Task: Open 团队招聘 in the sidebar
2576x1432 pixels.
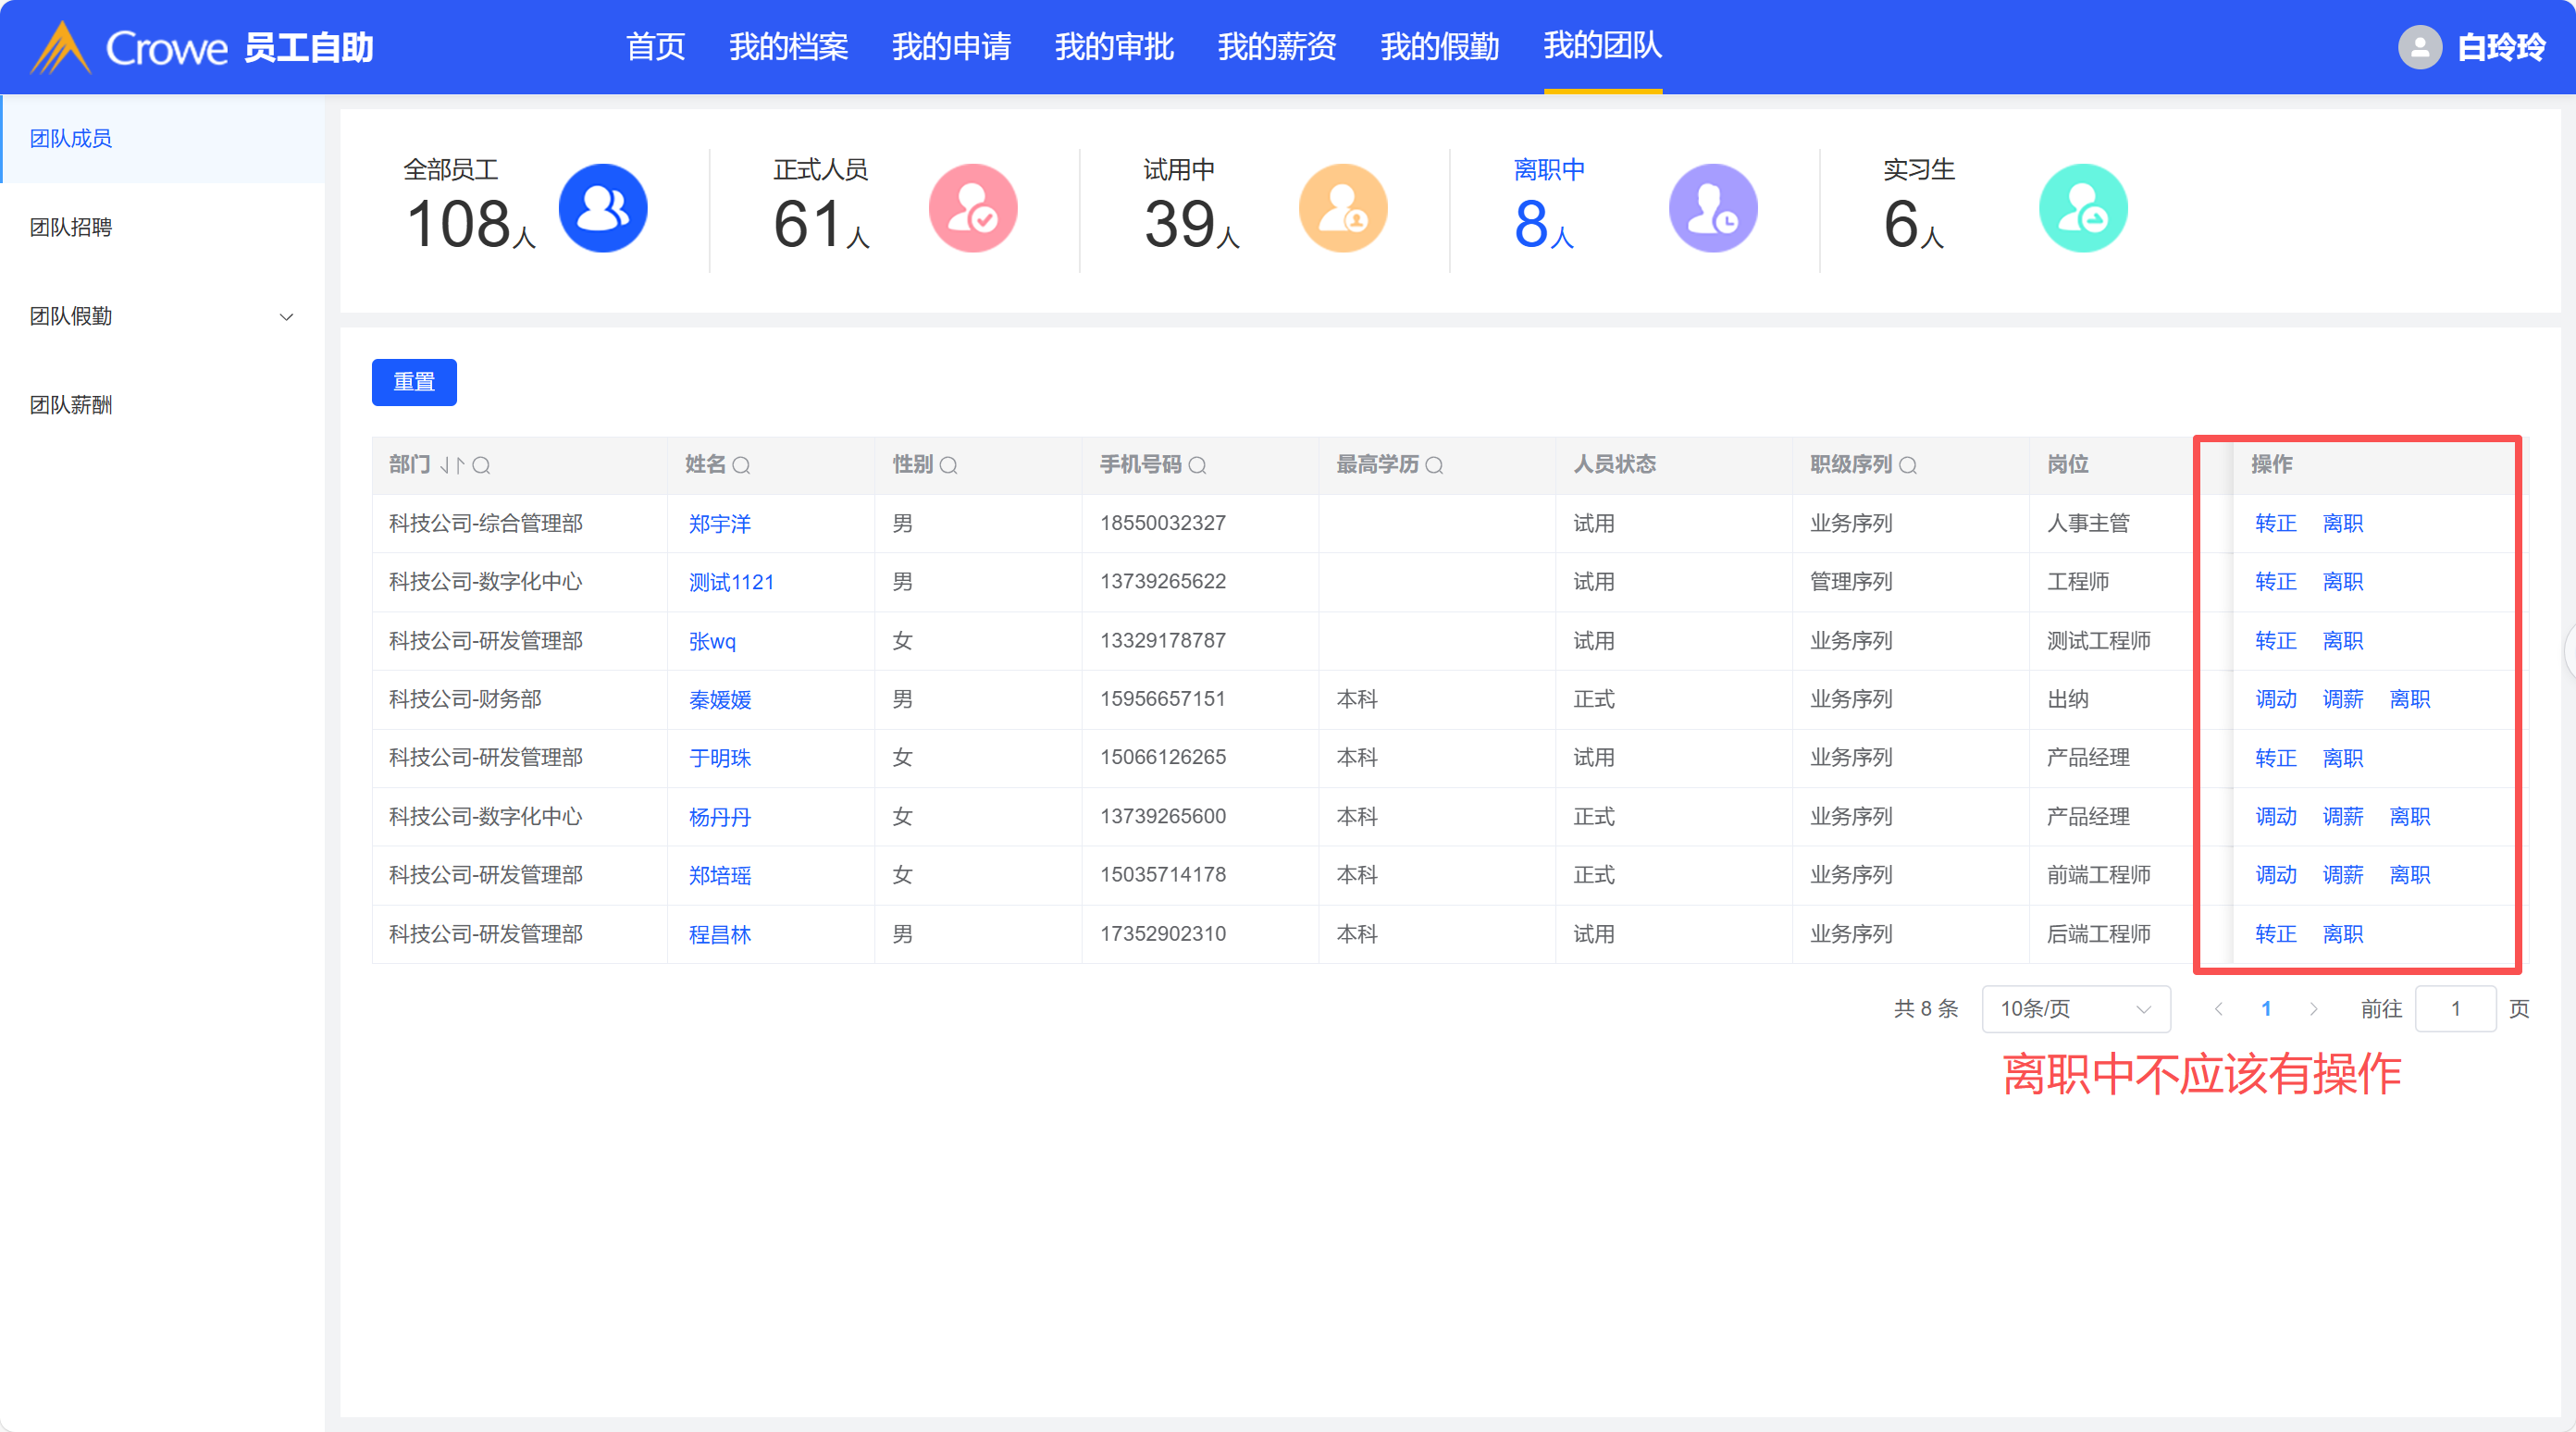Action: point(71,227)
